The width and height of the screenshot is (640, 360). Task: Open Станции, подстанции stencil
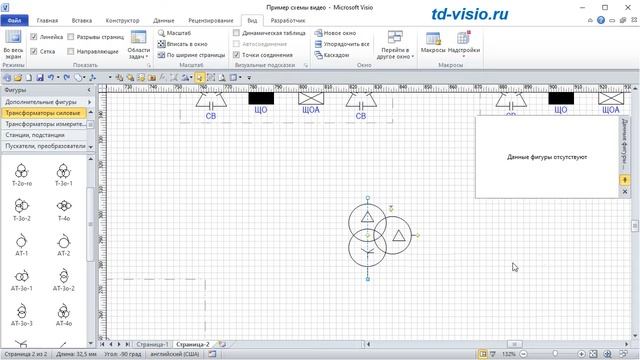[45, 135]
